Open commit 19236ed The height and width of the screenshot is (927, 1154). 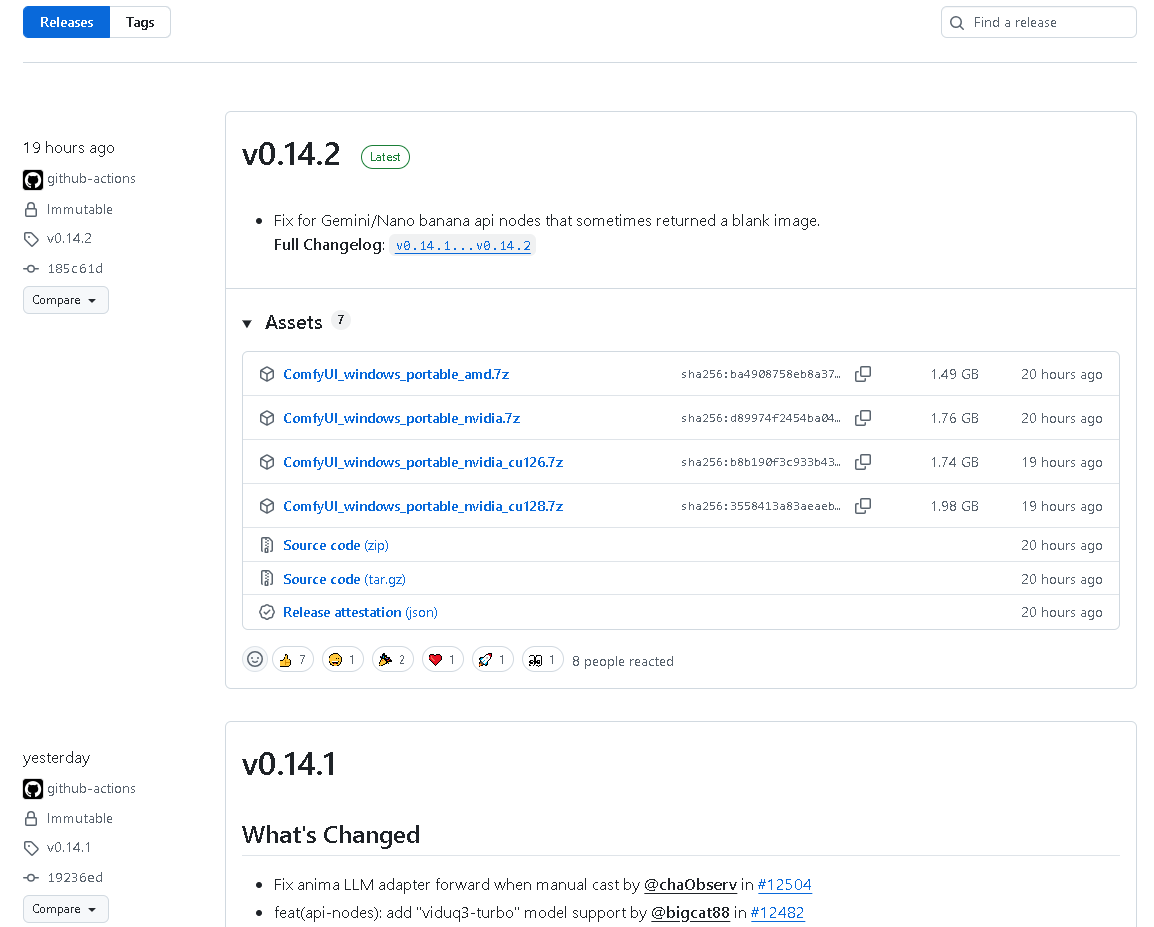click(x=75, y=878)
